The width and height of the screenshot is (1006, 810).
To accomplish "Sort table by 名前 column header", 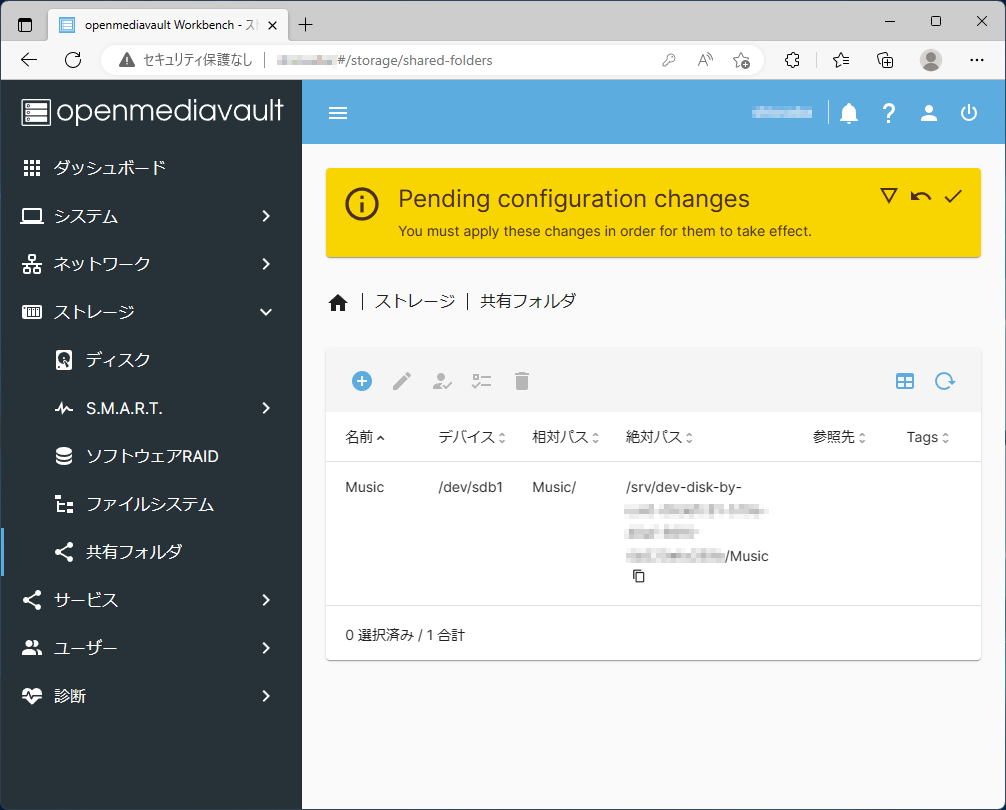I will [x=359, y=437].
